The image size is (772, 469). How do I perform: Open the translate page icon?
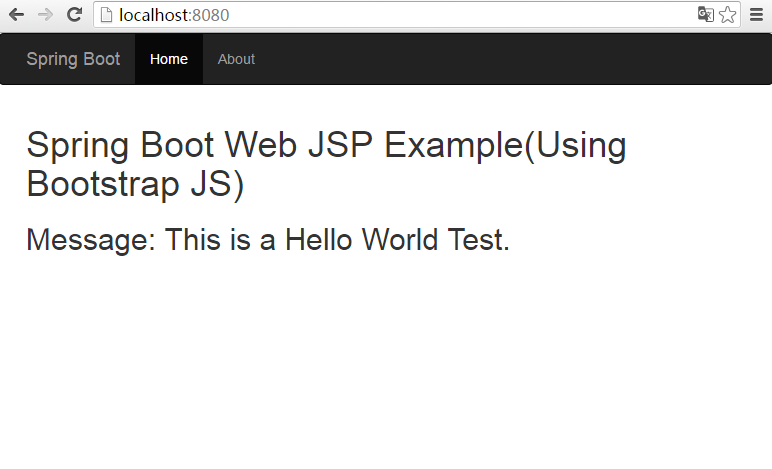pos(706,15)
